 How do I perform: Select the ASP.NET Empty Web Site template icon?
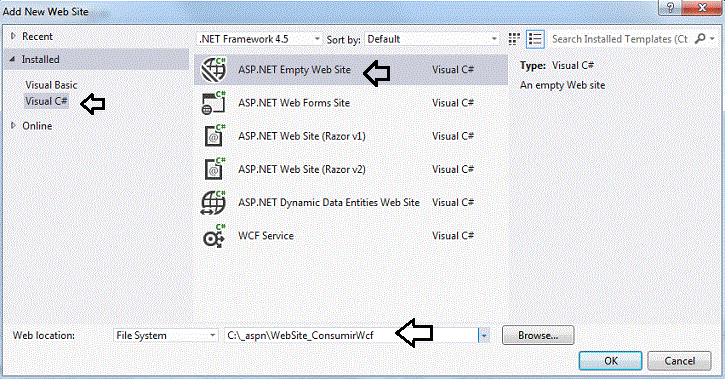[x=214, y=70]
